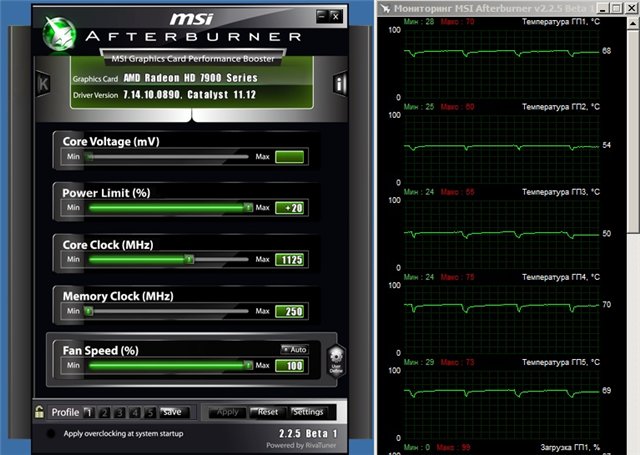Select profile slot 5

(150, 413)
